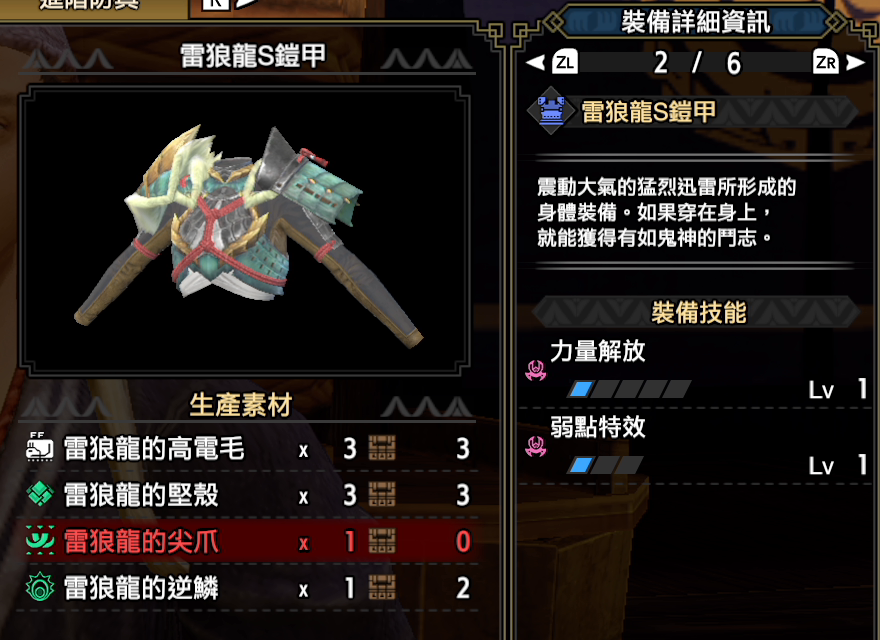Click the 生產素材 section heading
The width and height of the screenshot is (880, 640).
click(x=241, y=405)
